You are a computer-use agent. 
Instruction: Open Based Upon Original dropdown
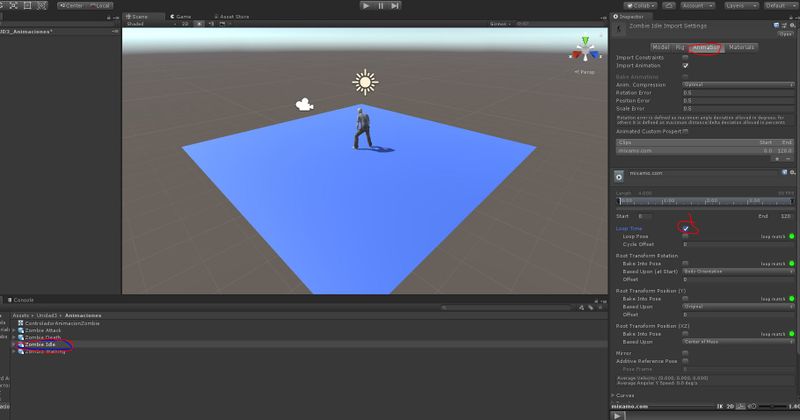[738, 307]
